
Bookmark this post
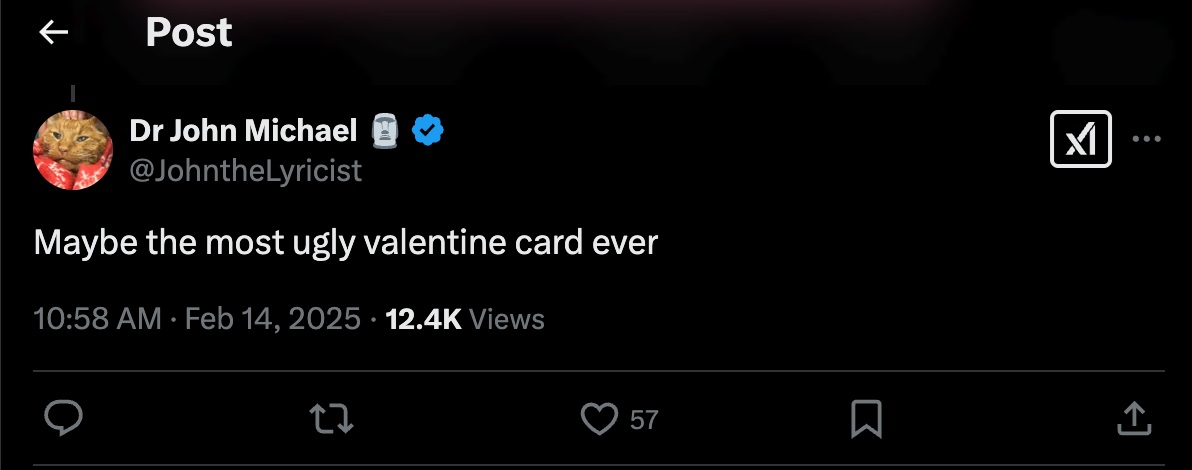[866, 419]
